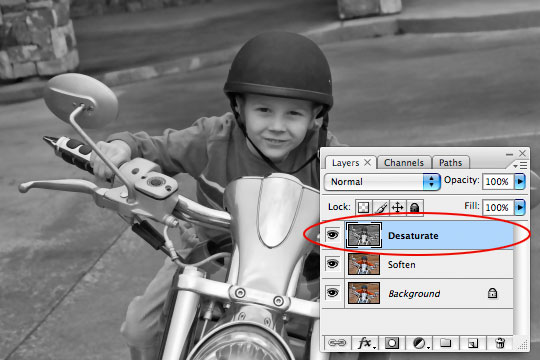Viewport: 540px width, 360px height.
Task: Open the Normal blend mode dropdown
Action: tap(382, 182)
